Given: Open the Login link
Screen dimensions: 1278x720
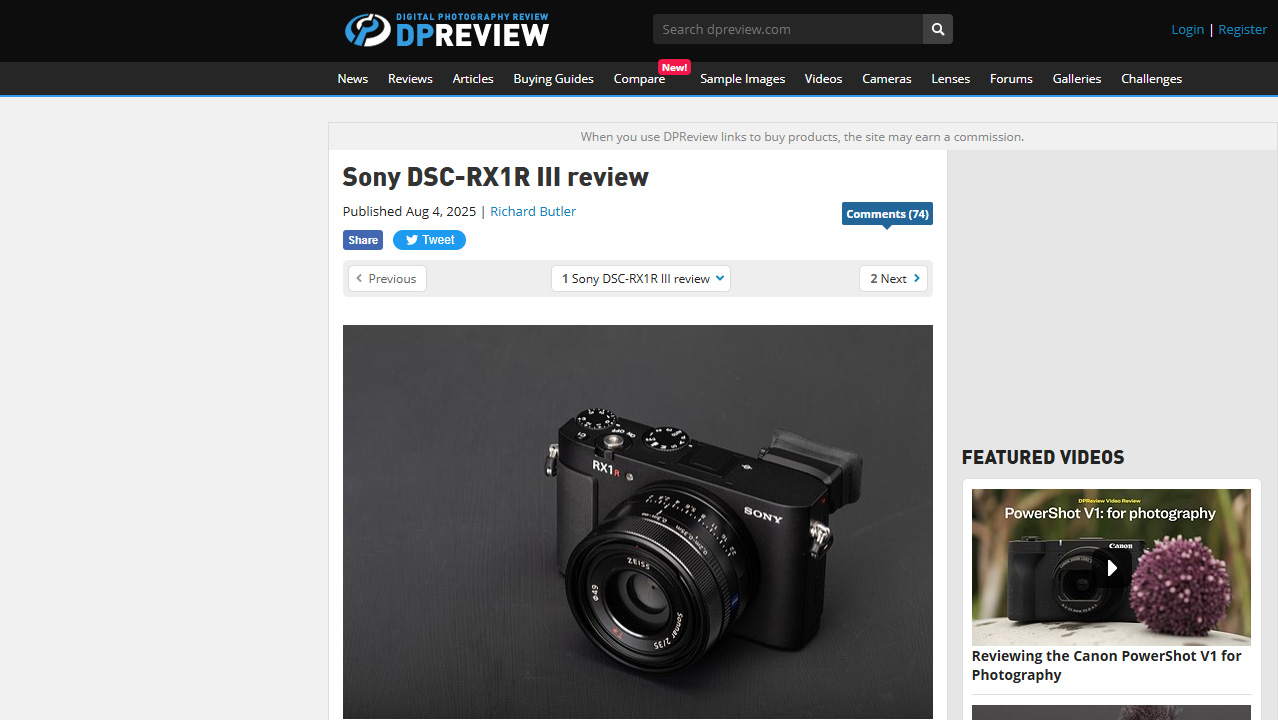Looking at the screenshot, I should (1187, 29).
